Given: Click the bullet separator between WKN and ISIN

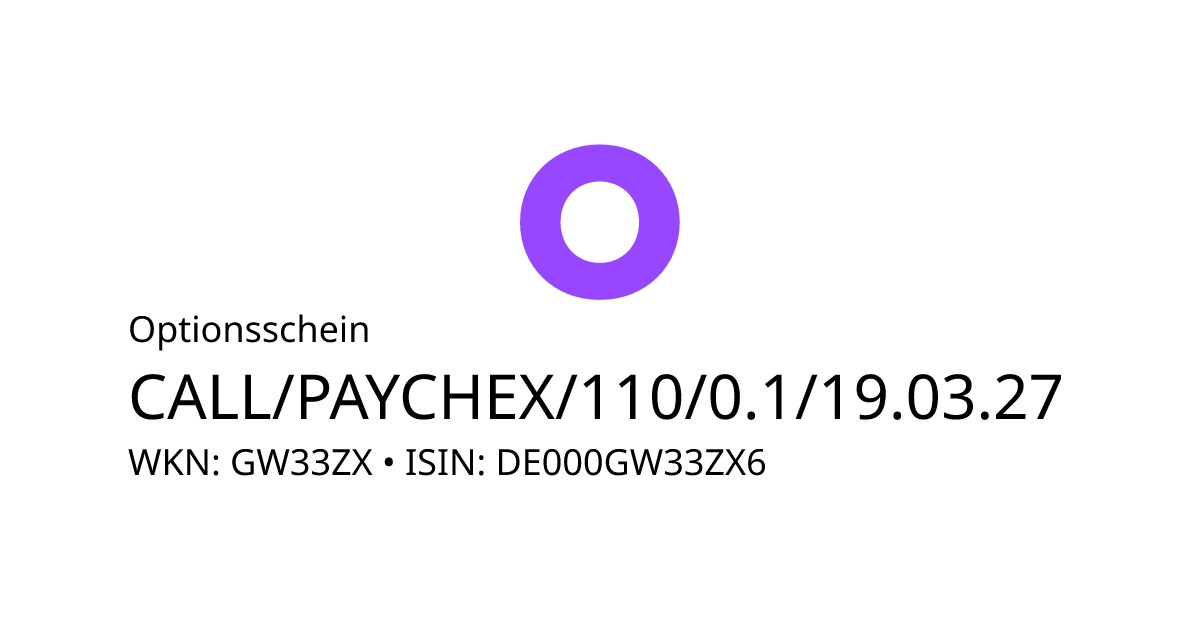Looking at the screenshot, I should point(389,465).
